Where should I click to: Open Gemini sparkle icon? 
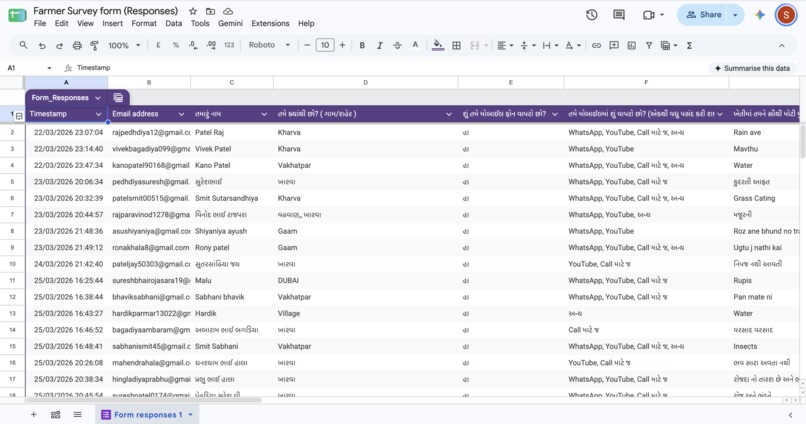(760, 15)
